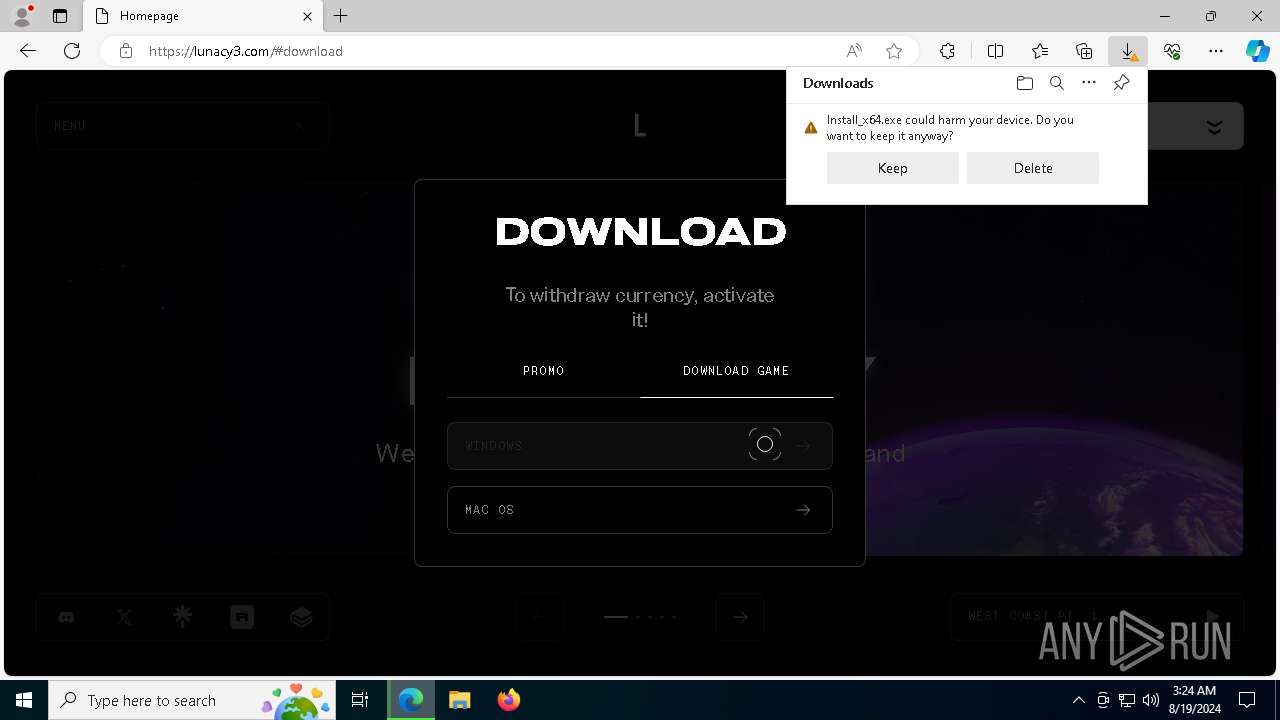Open the X social icon
This screenshot has width=1280, height=720.
(124, 617)
